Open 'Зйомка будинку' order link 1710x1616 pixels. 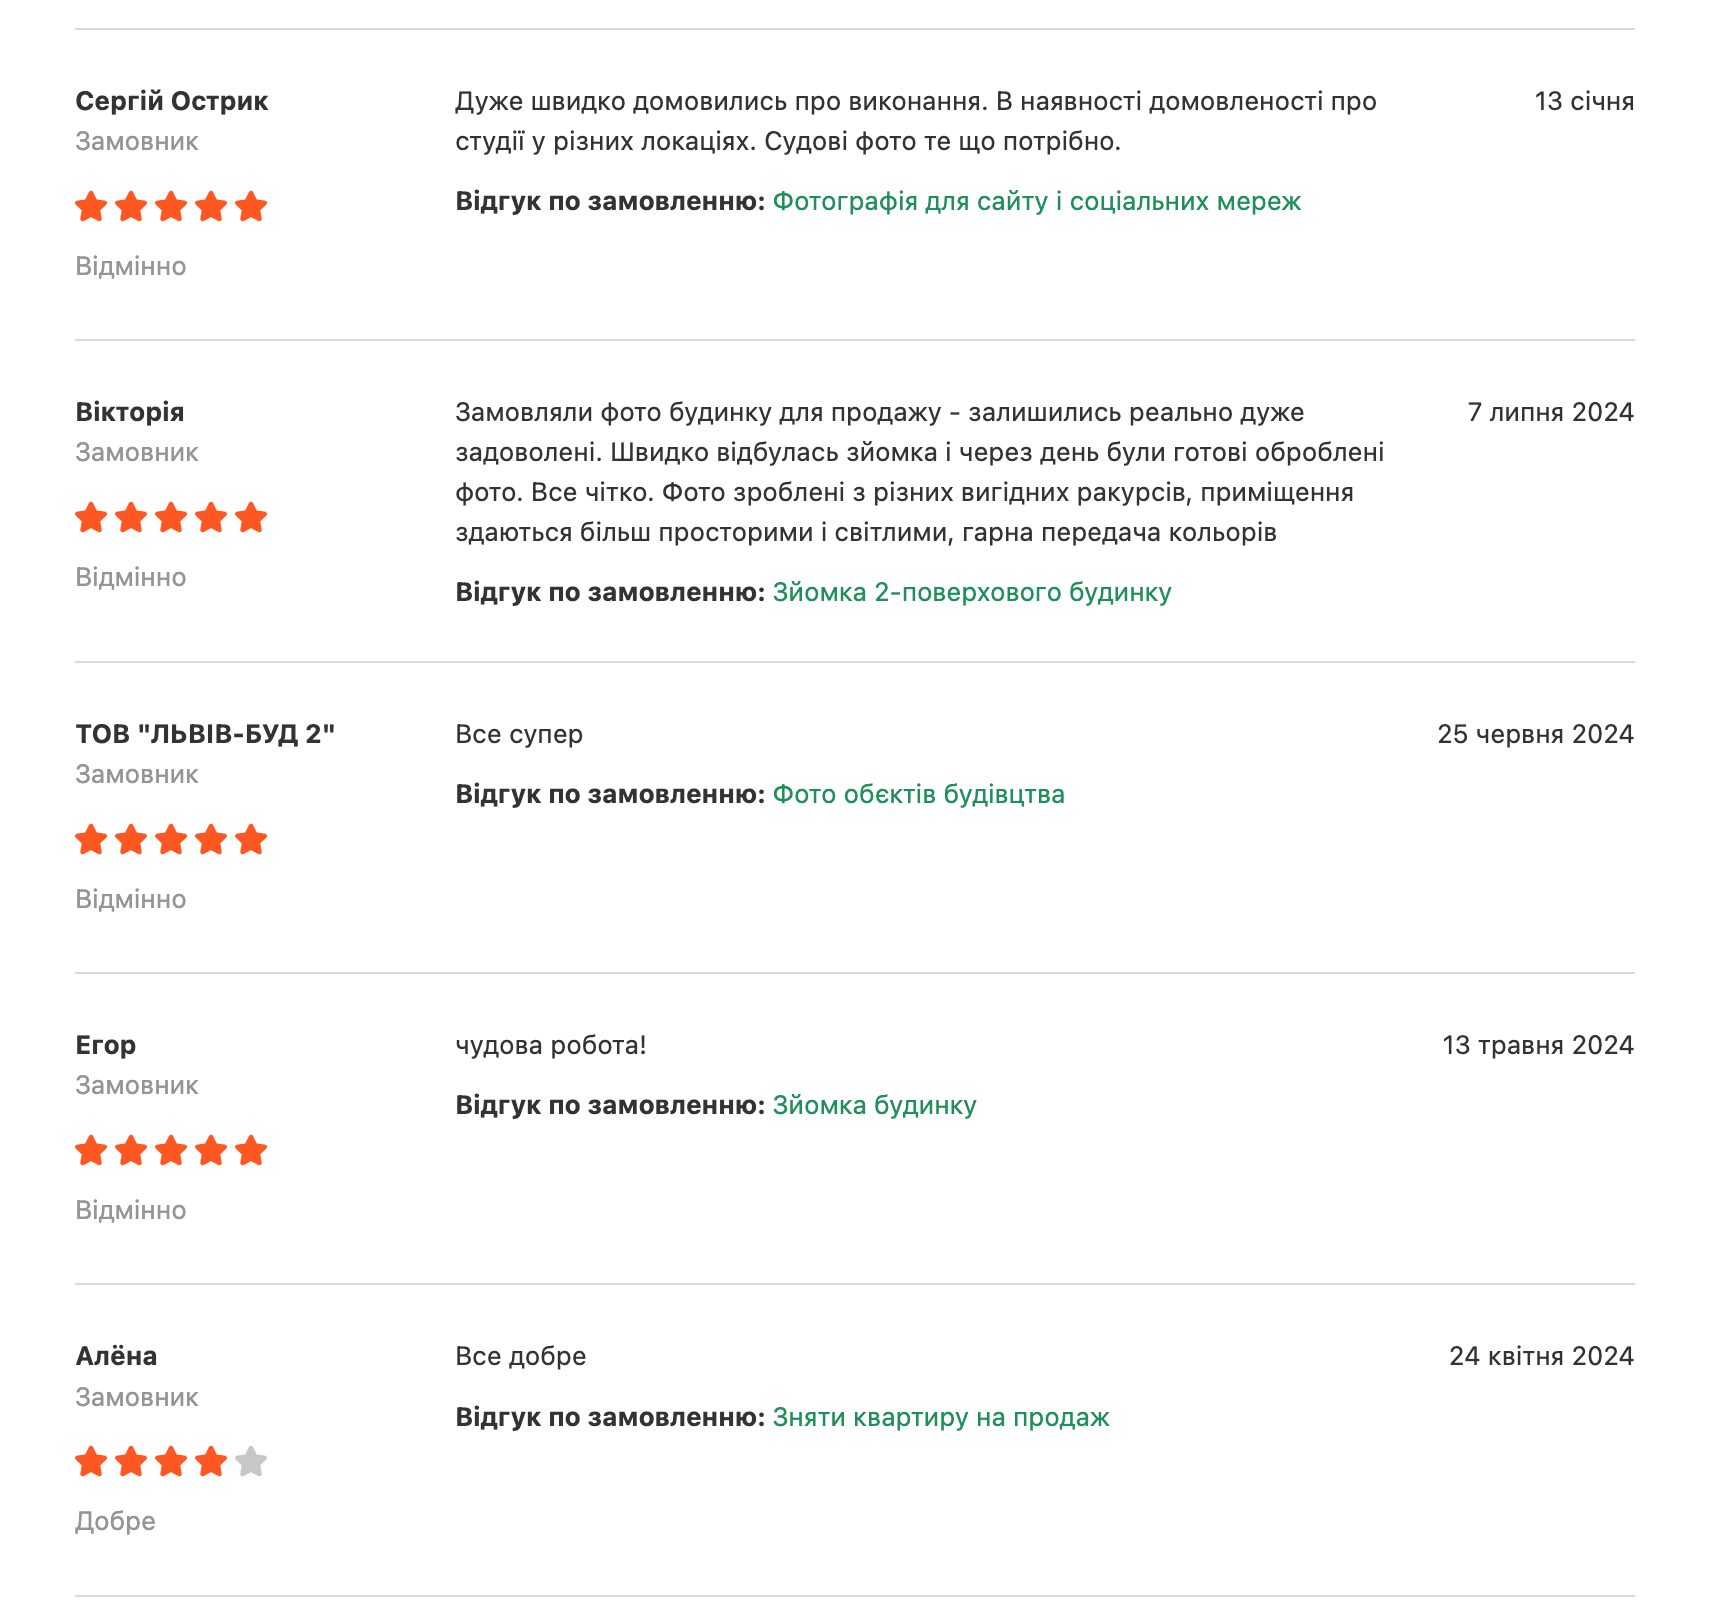(x=875, y=1106)
